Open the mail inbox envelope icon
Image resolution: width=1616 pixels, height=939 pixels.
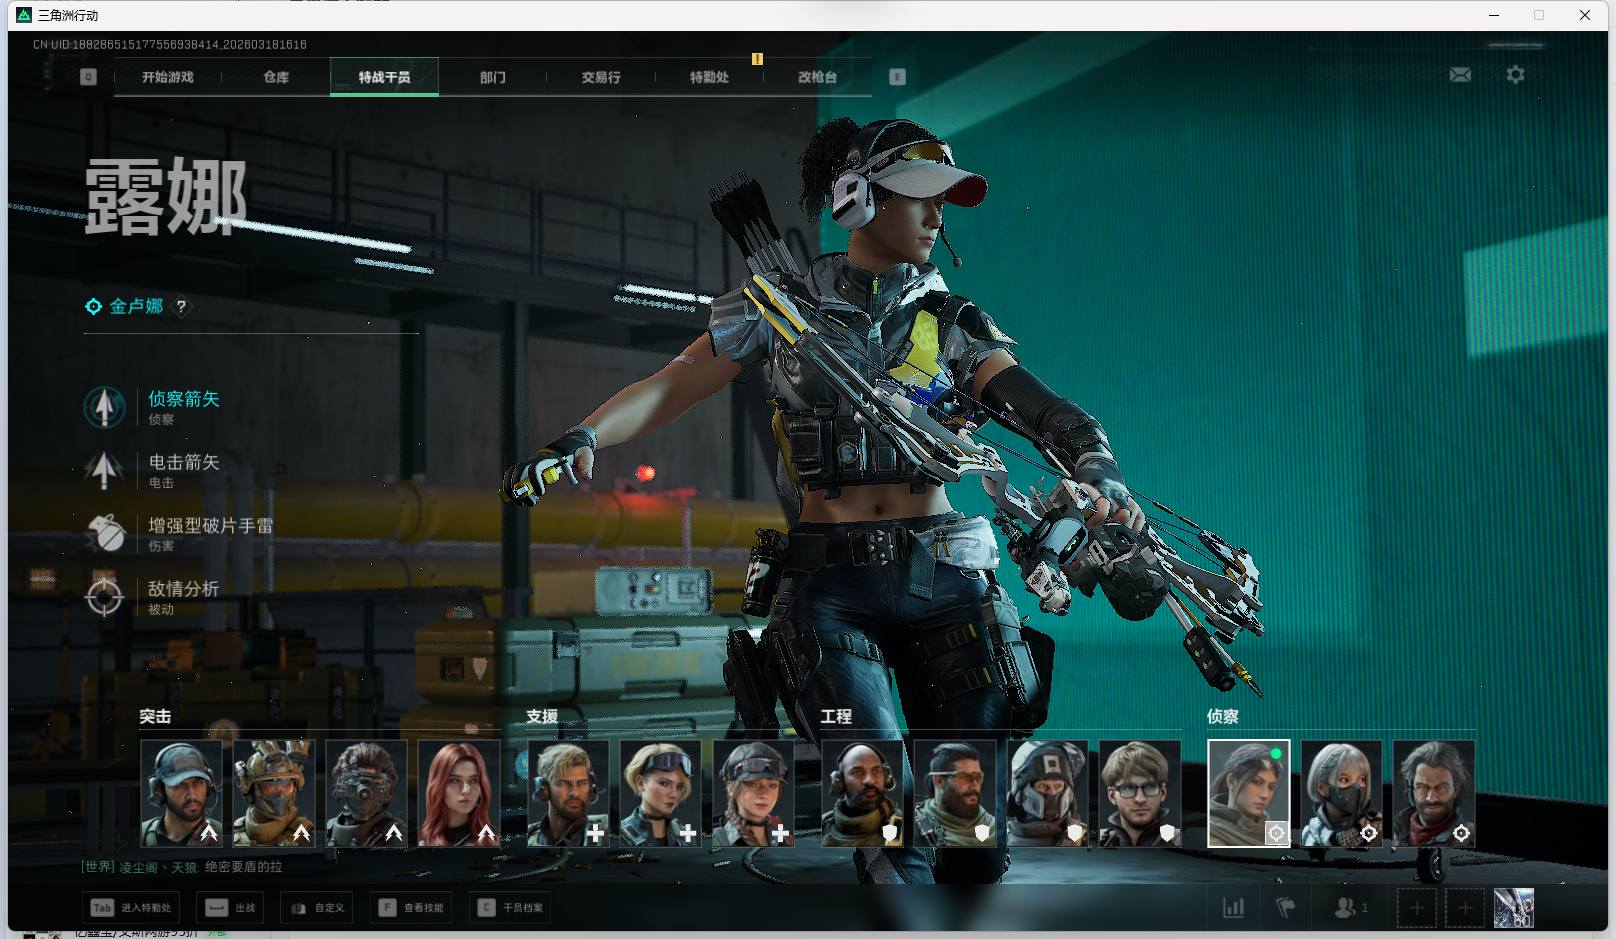click(1460, 75)
